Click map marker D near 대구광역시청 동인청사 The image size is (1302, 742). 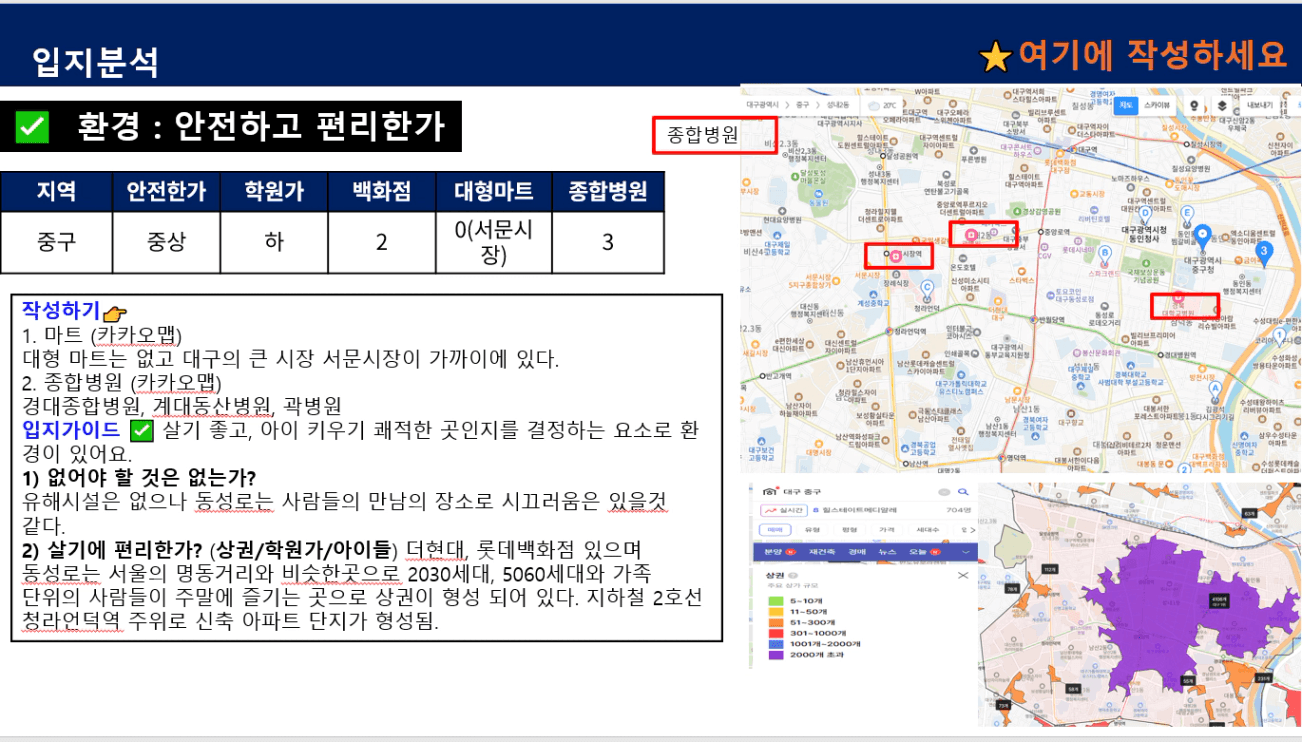click(1145, 214)
